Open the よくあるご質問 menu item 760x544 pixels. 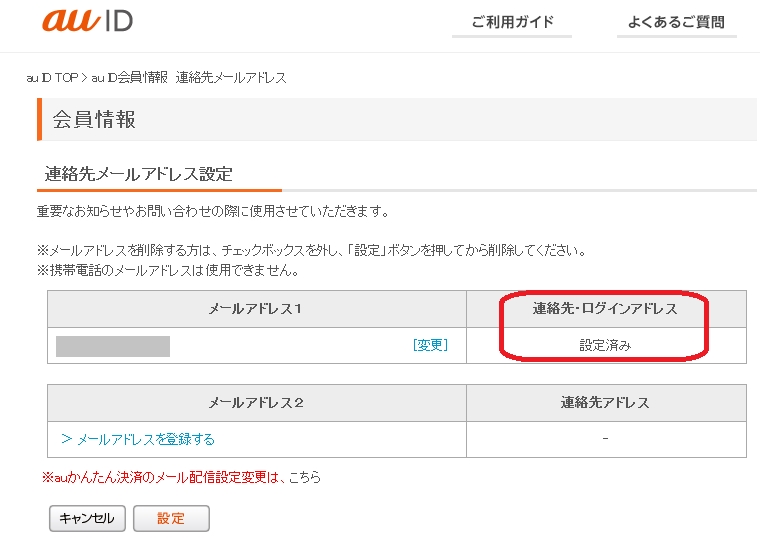click(676, 22)
